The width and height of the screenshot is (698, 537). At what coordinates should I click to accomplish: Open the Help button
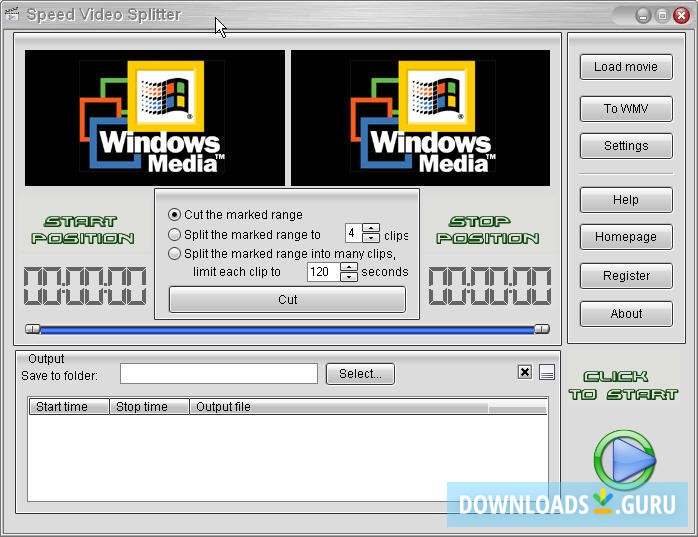[626, 199]
